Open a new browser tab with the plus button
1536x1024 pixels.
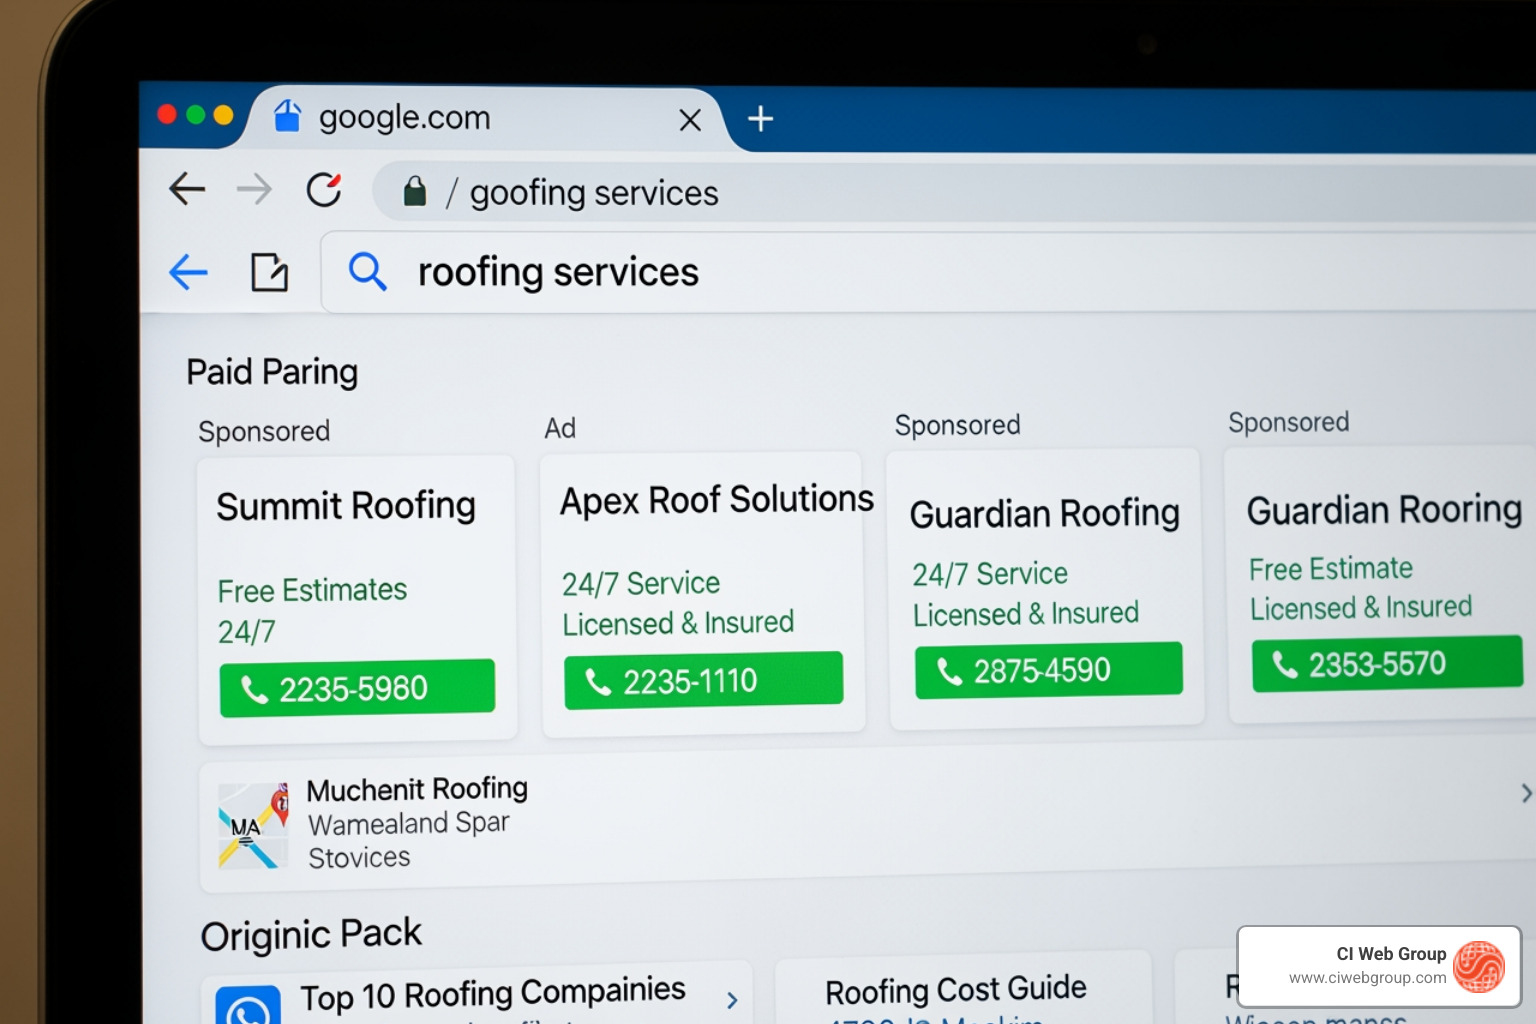(x=760, y=119)
